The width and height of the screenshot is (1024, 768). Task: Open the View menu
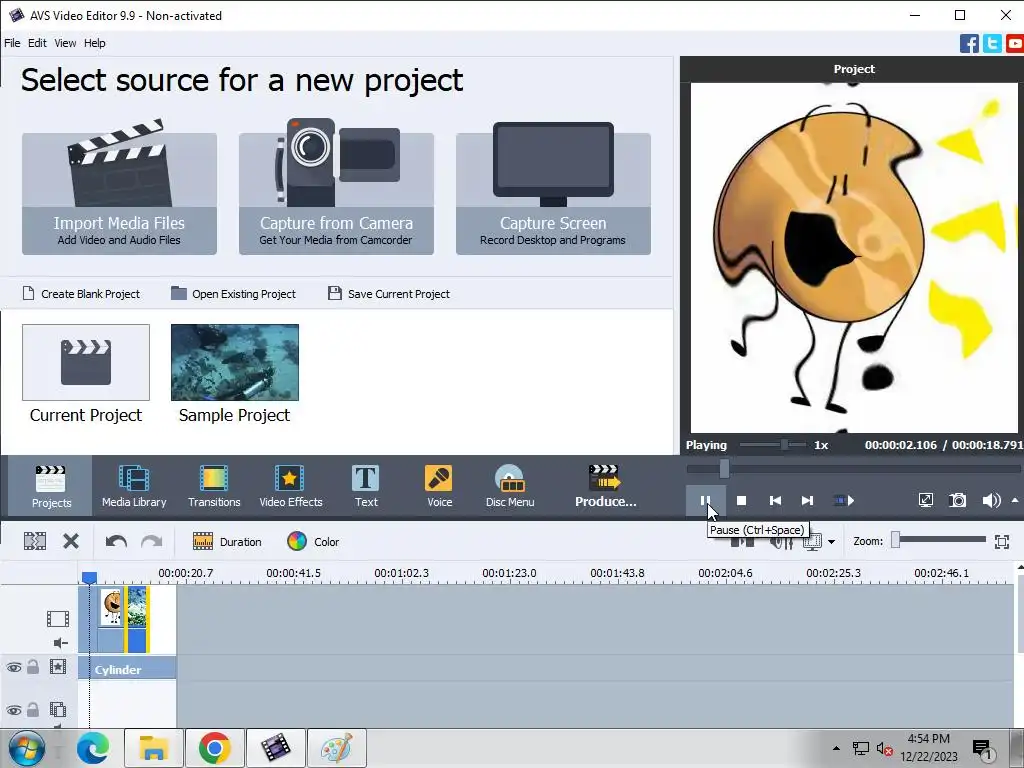point(65,43)
